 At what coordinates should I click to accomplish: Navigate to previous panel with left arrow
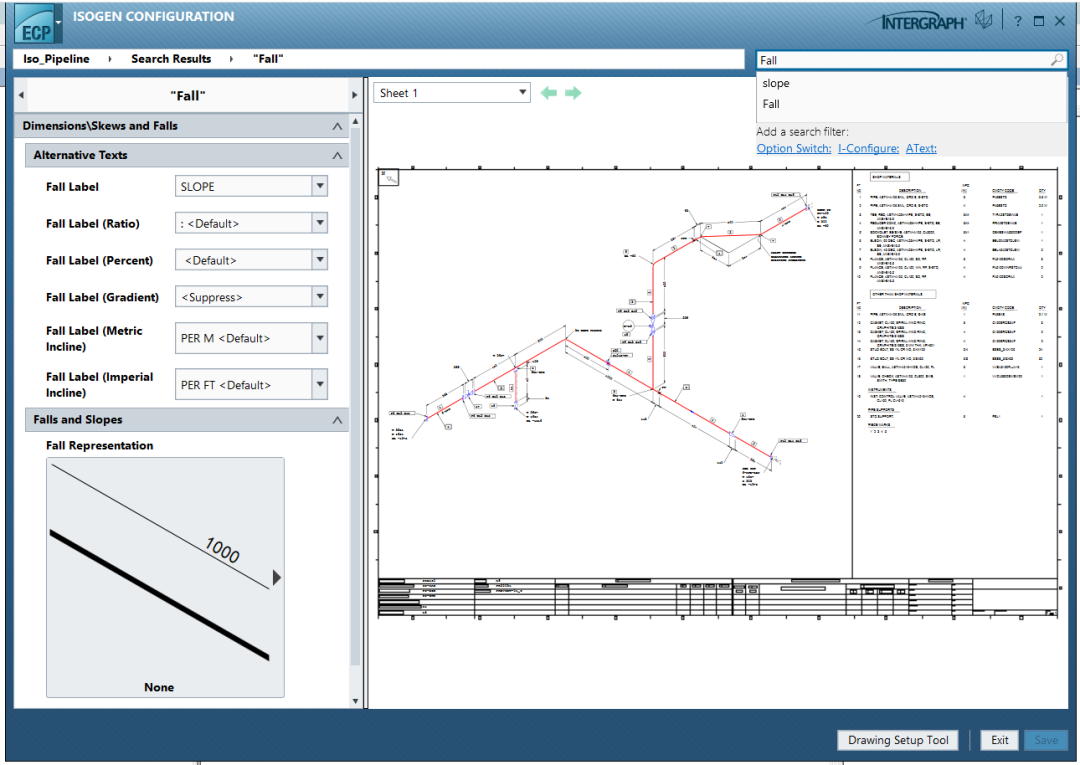21,95
